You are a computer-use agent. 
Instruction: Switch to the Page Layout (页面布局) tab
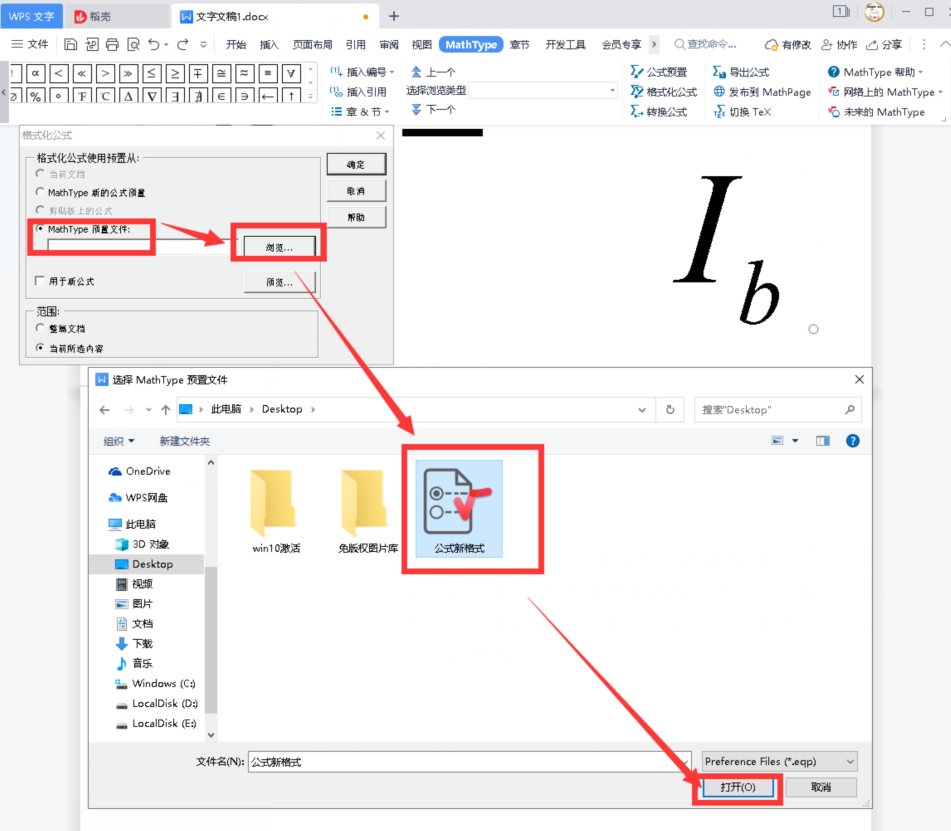(x=312, y=45)
